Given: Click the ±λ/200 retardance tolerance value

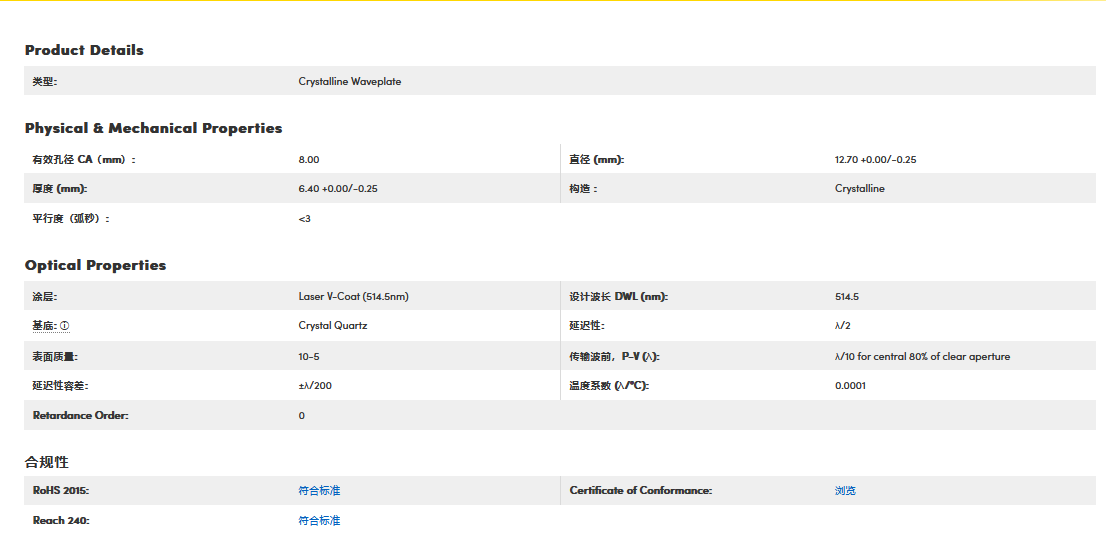Looking at the screenshot, I should click(x=315, y=386).
